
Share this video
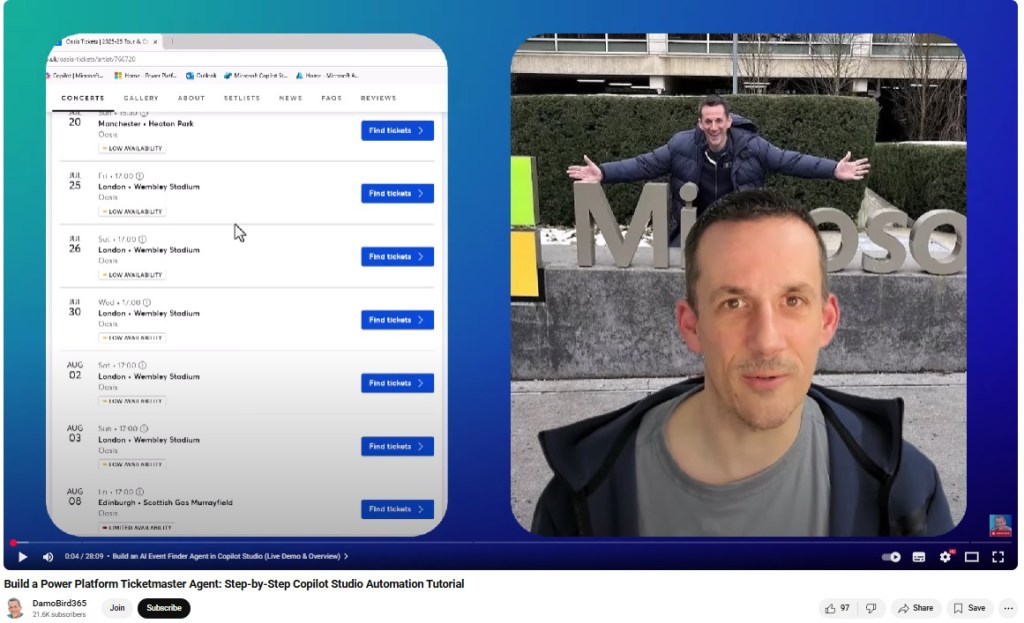point(914,608)
